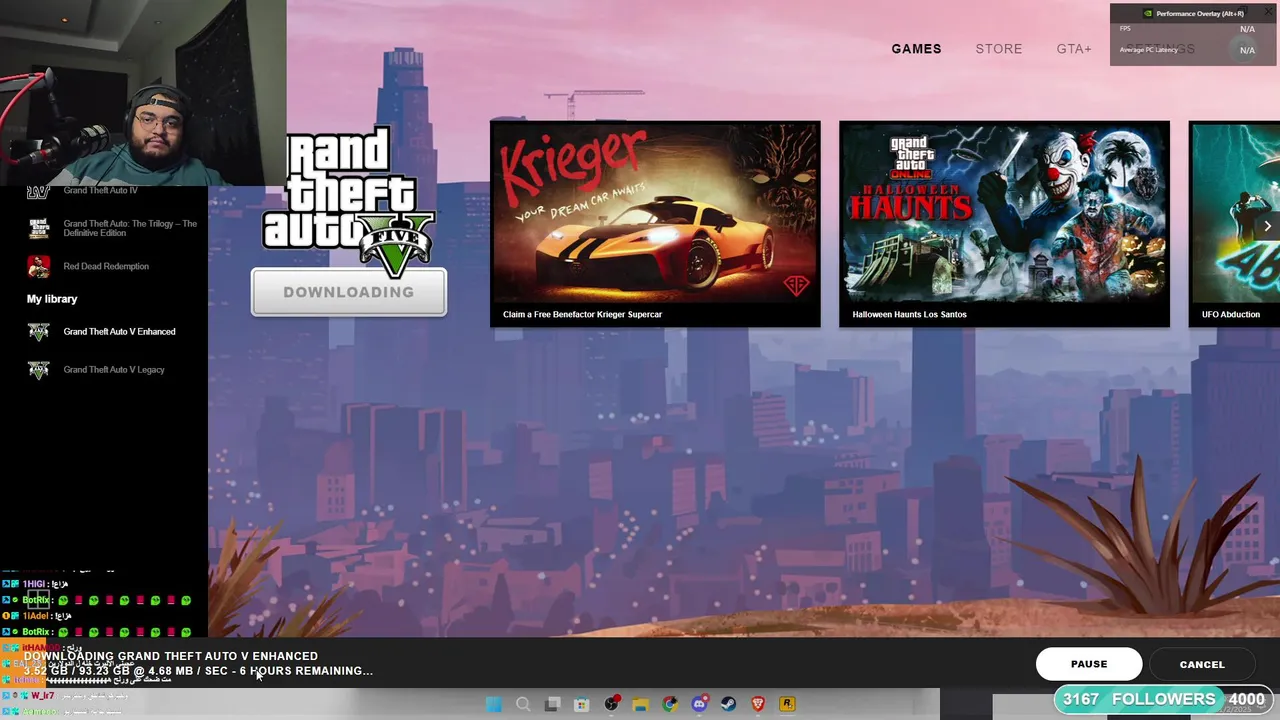1280x720 pixels.
Task: Click the Grand Theft Auto V logo
Action: point(349,202)
